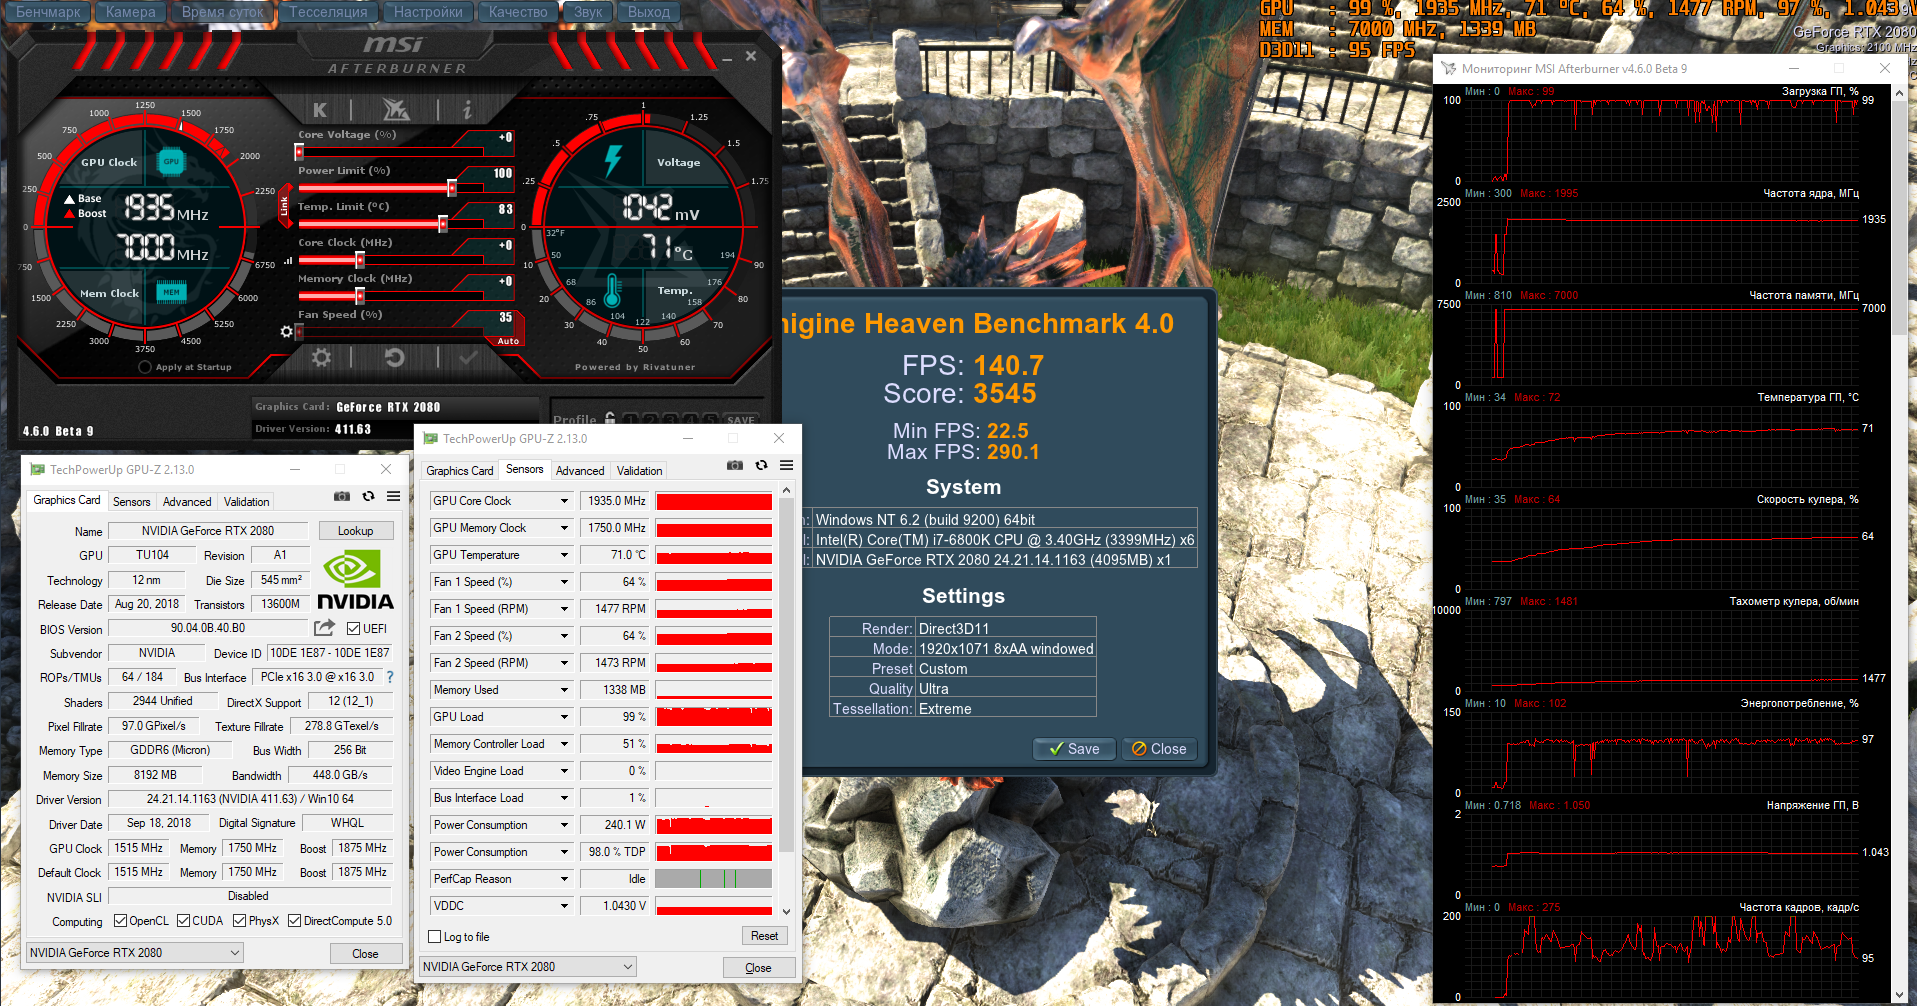This screenshot has width=1917, height=1006.
Task: Open the Качество menu in Heaven
Action: click(x=517, y=12)
